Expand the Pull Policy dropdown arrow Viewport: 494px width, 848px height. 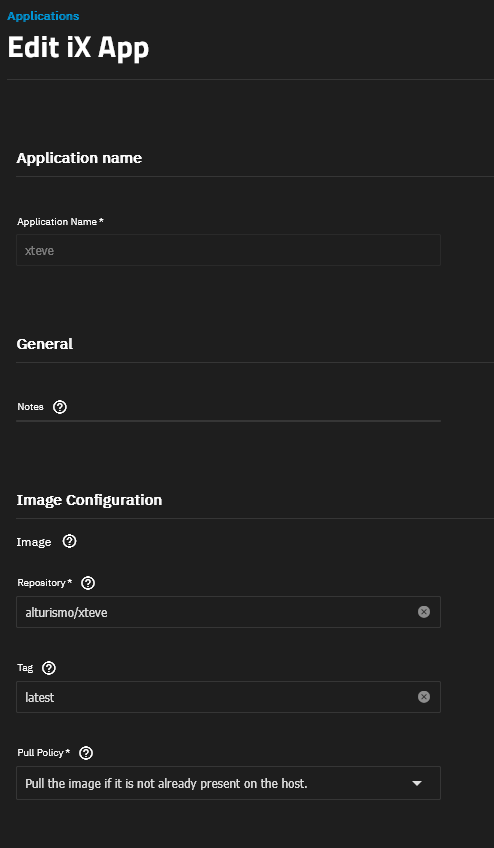(417, 783)
